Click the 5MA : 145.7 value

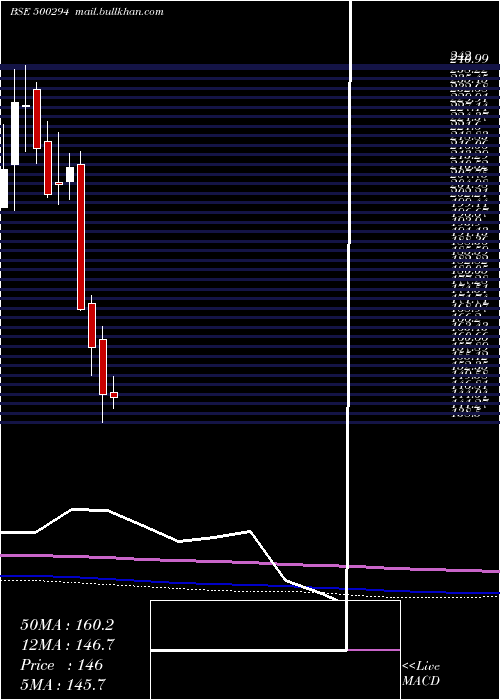pos(63,684)
